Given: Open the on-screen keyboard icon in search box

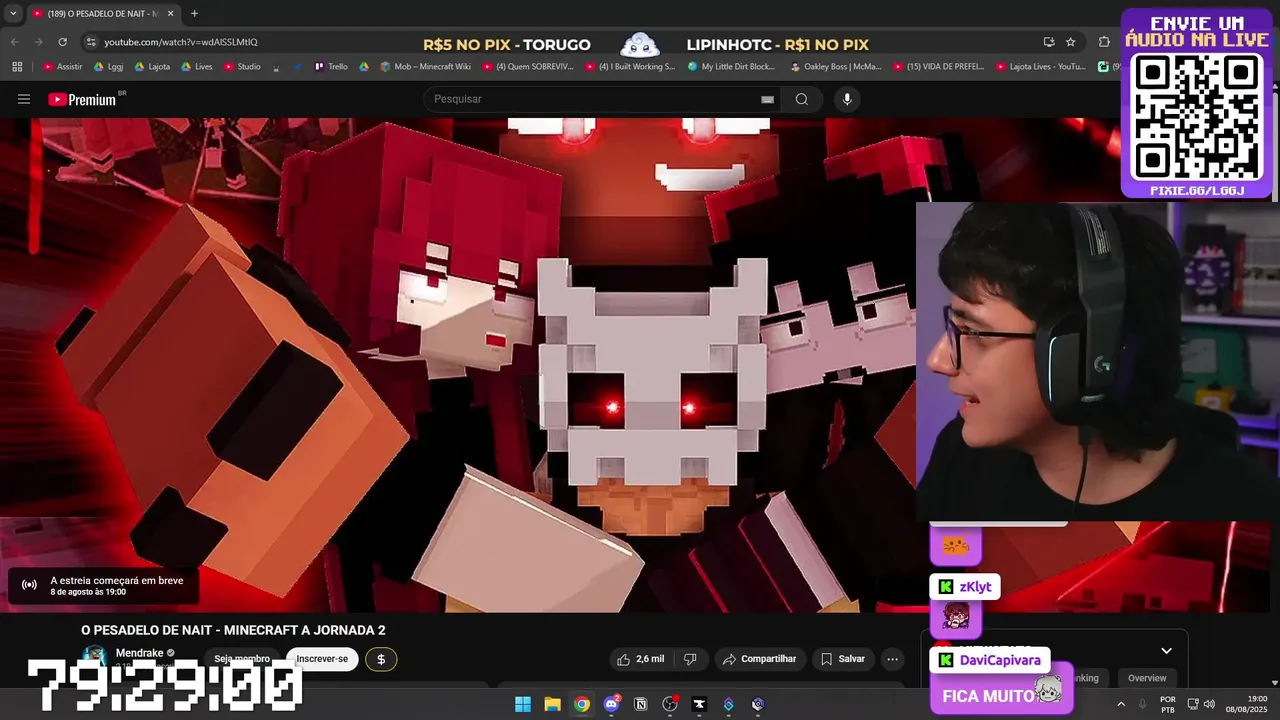Looking at the screenshot, I should (x=767, y=99).
